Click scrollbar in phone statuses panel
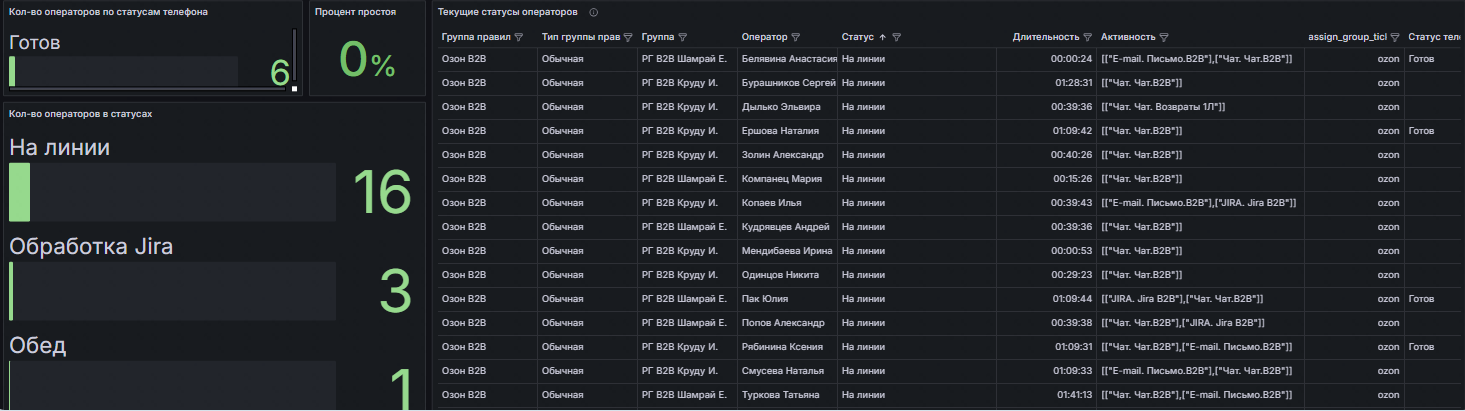The image size is (1465, 411). [x=294, y=58]
